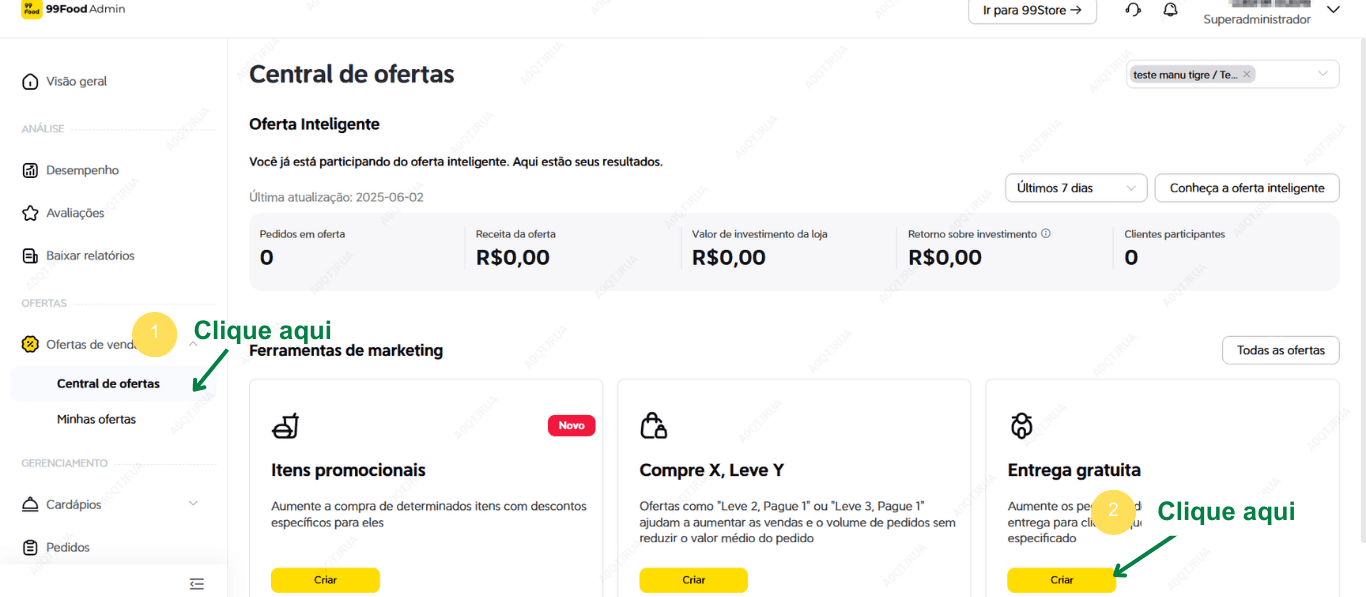Screen dimensions: 1366x597
Task: Click the Visão geral home icon
Action: tap(30, 82)
